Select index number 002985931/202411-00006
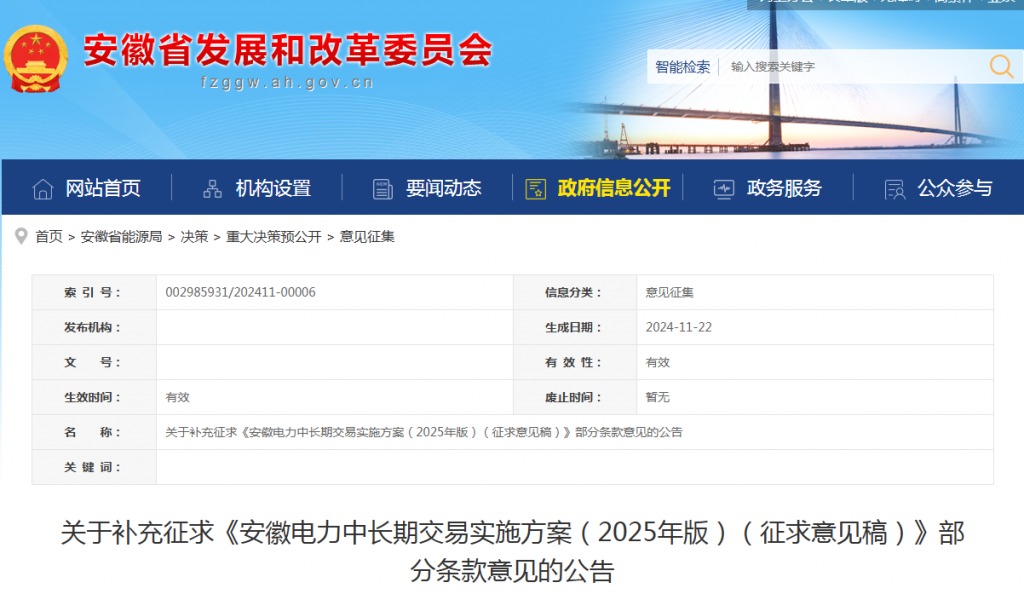1024x594 pixels. [240, 292]
